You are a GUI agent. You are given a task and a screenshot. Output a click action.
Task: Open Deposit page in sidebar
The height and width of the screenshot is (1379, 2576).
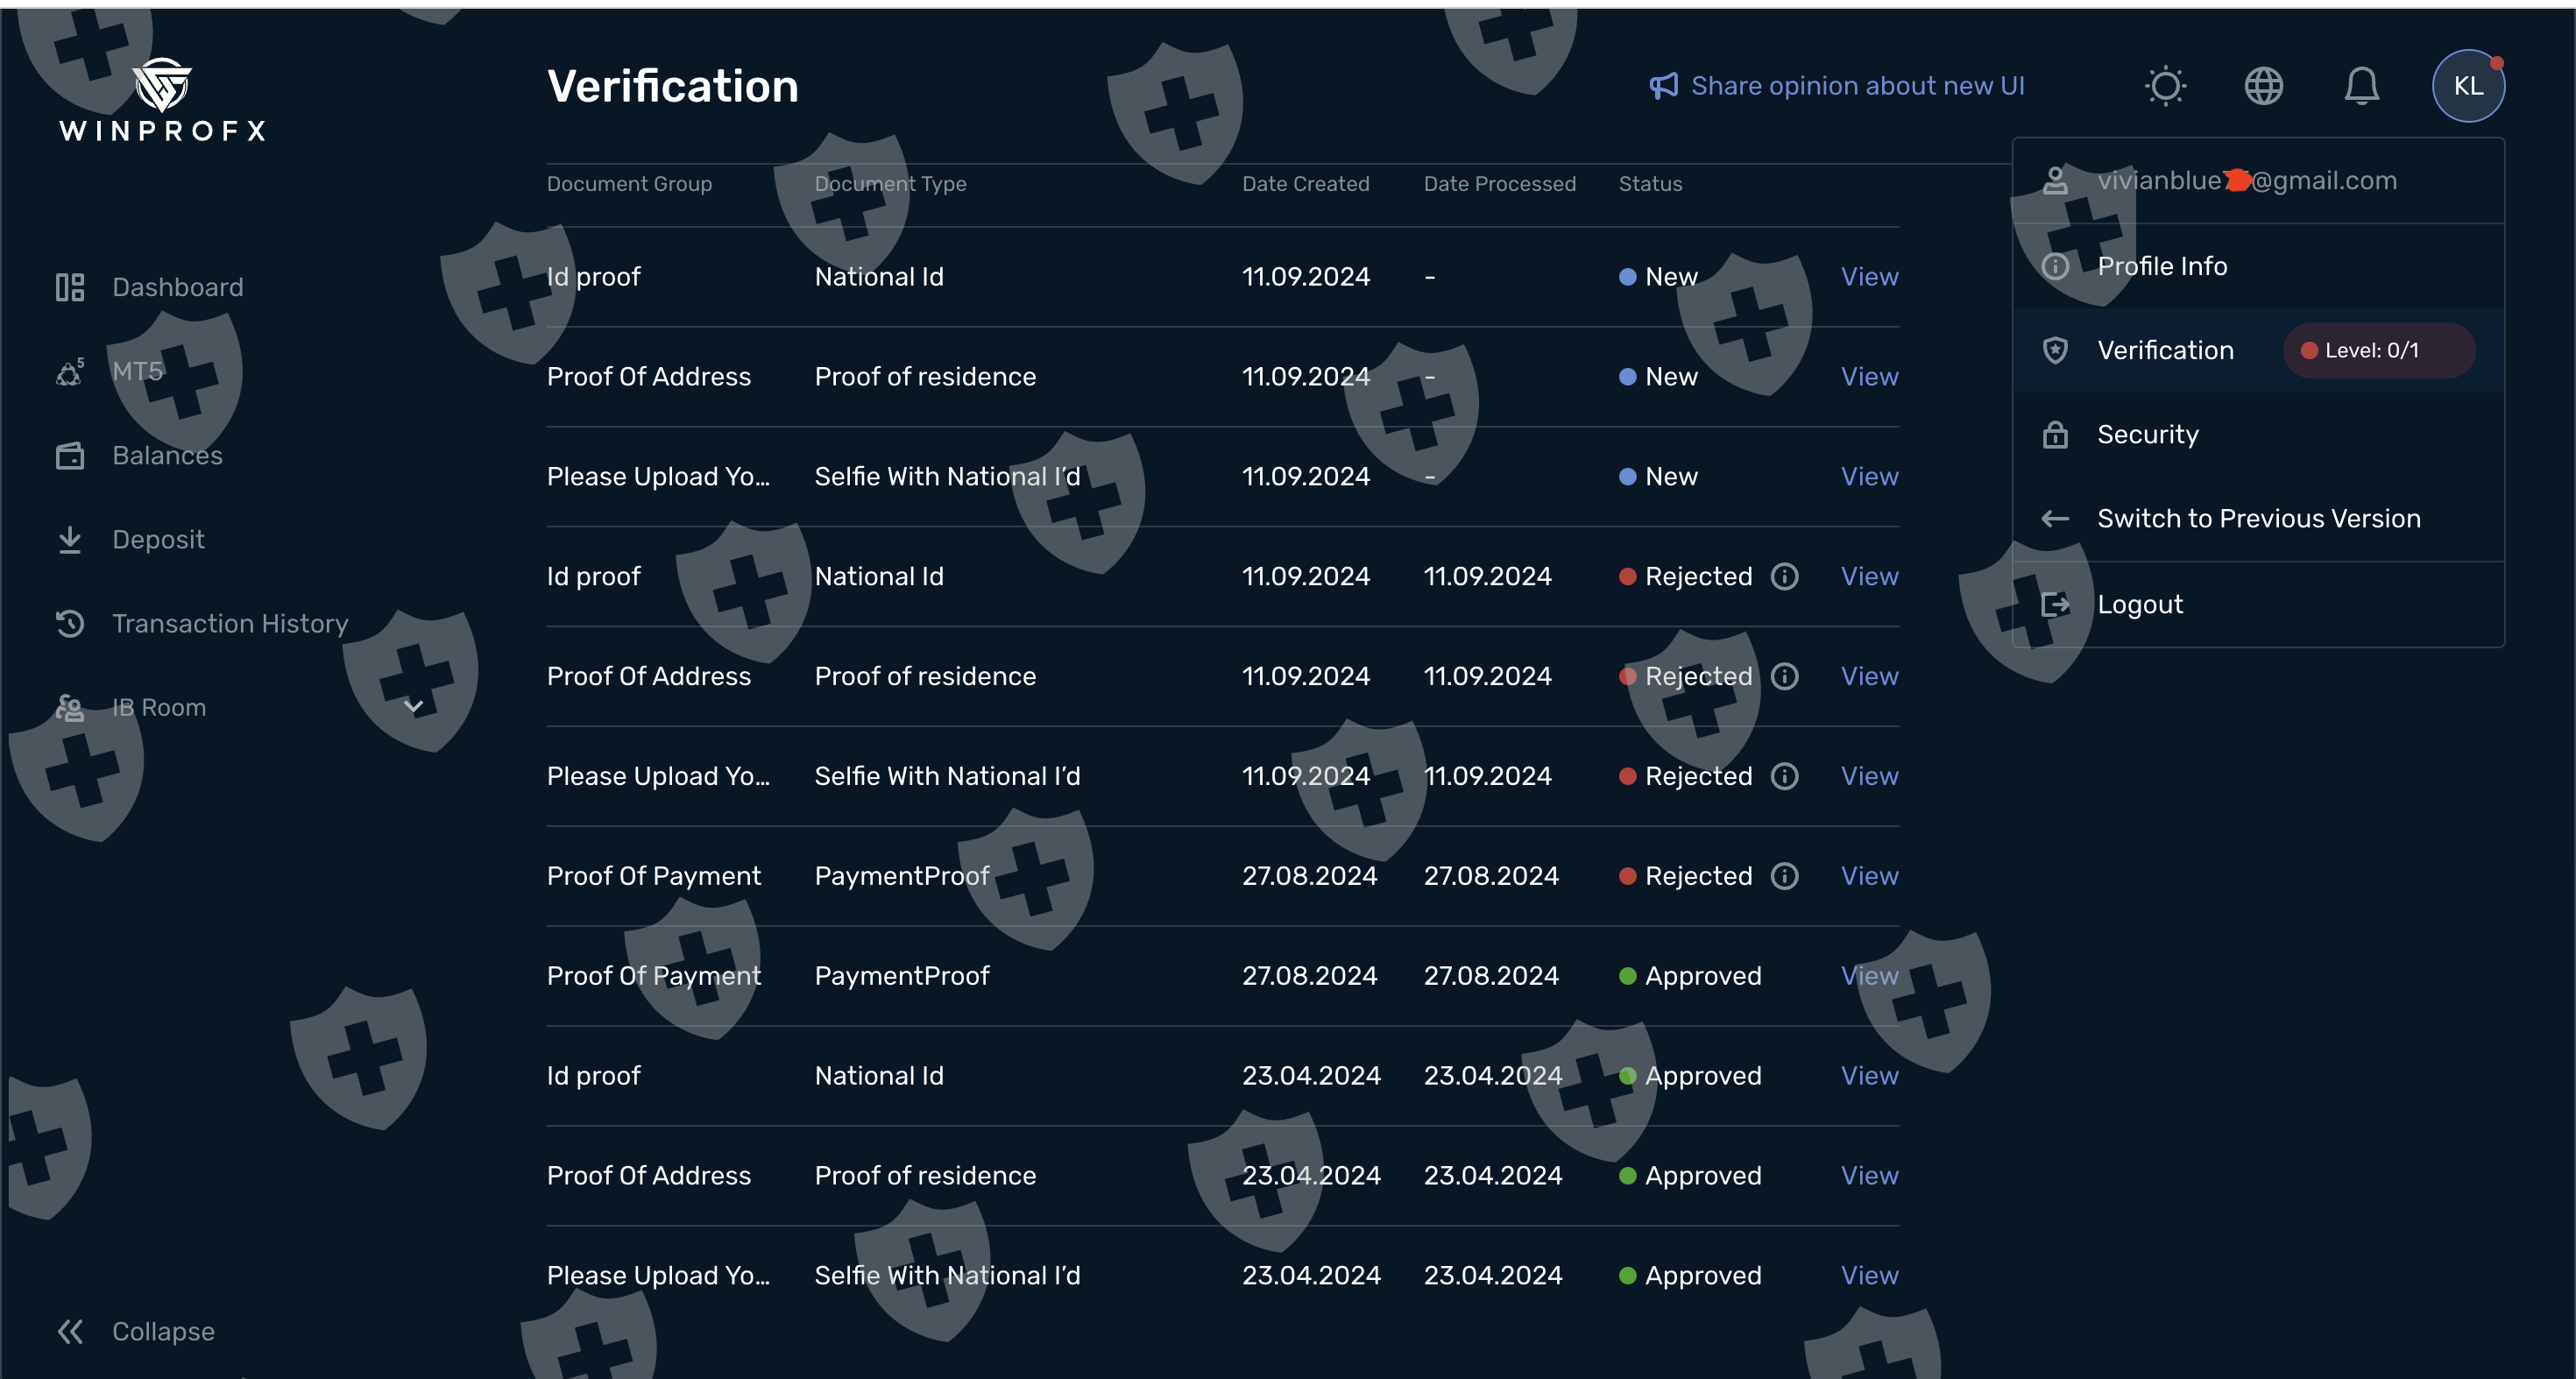pyautogui.click(x=158, y=540)
